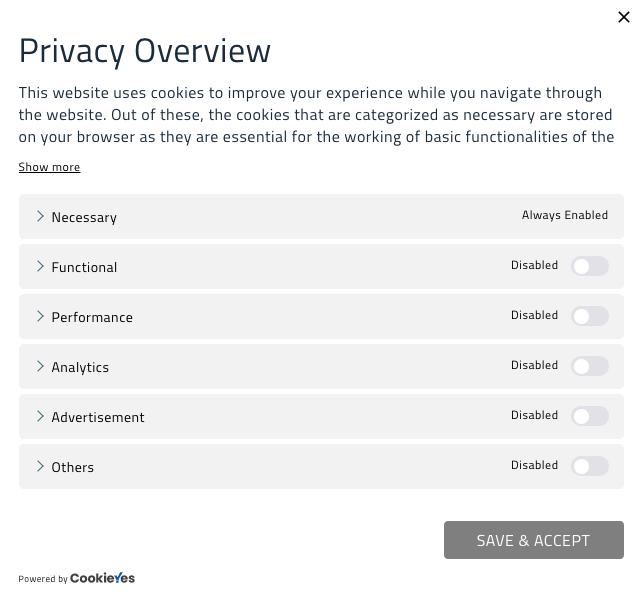
Task: Turn on the Analytics cookies switch
Action: (589, 366)
